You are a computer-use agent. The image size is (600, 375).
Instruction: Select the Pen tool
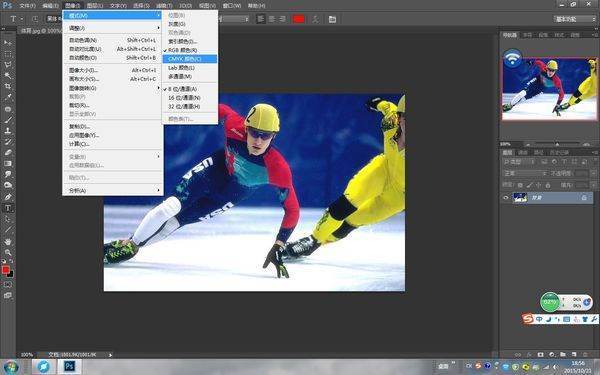(8, 197)
